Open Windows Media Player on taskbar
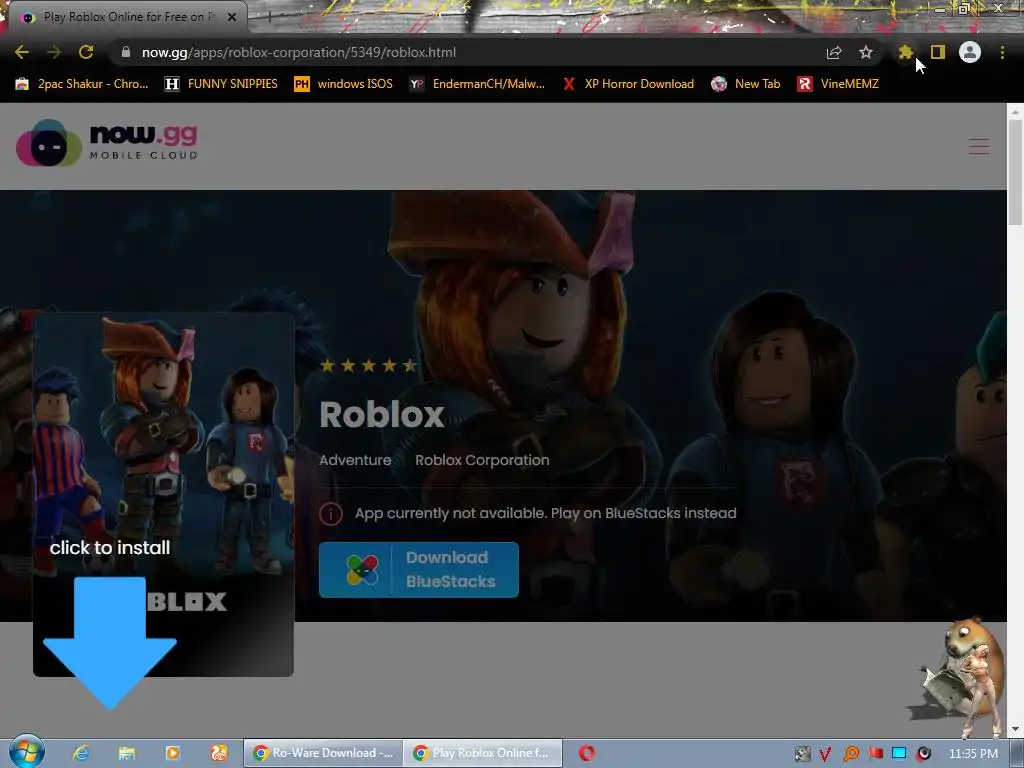This screenshot has width=1024, height=768. click(x=173, y=753)
